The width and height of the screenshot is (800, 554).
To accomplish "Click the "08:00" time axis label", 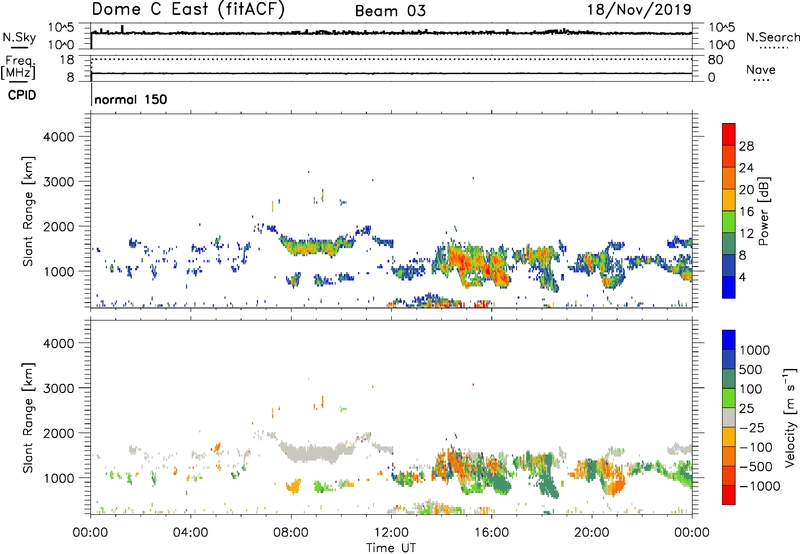I will coord(291,533).
